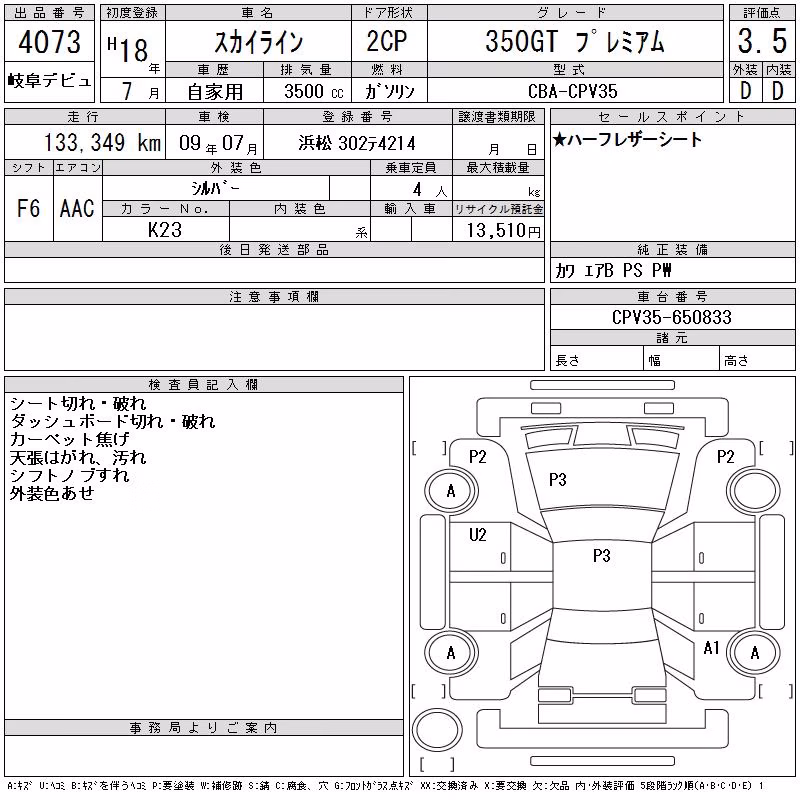
Task: Click the ハーフレザーシート sales point text
Action: coord(628,139)
